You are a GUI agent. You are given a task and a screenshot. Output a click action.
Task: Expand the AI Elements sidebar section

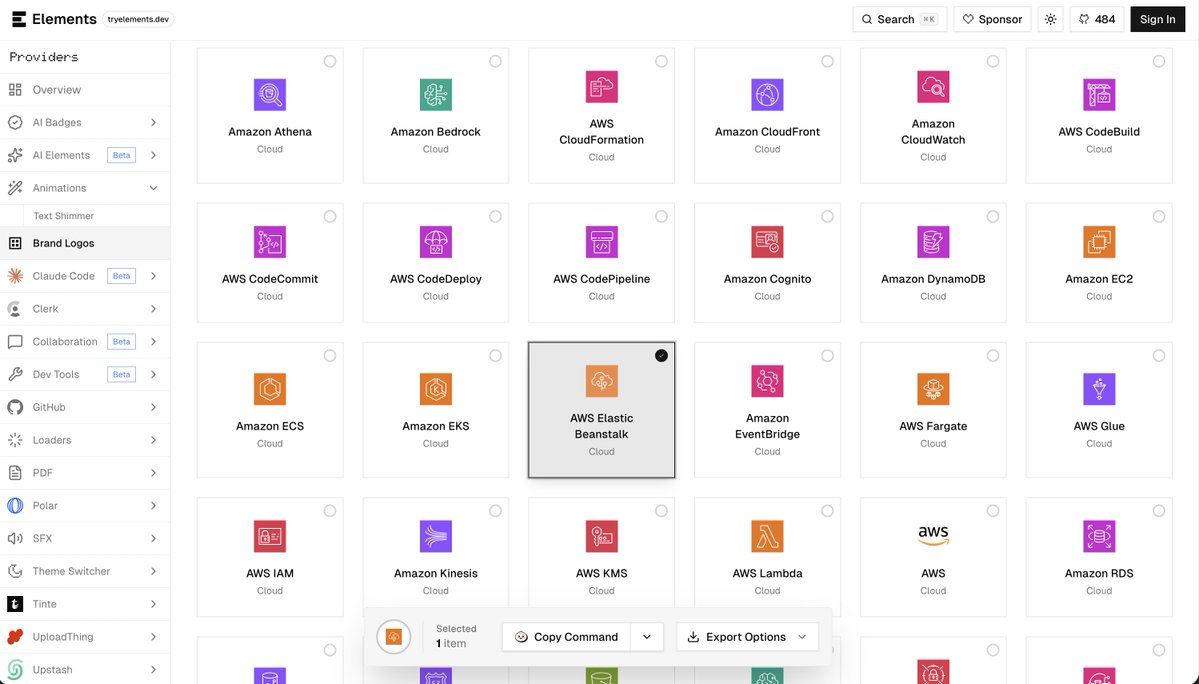[x=154, y=155]
